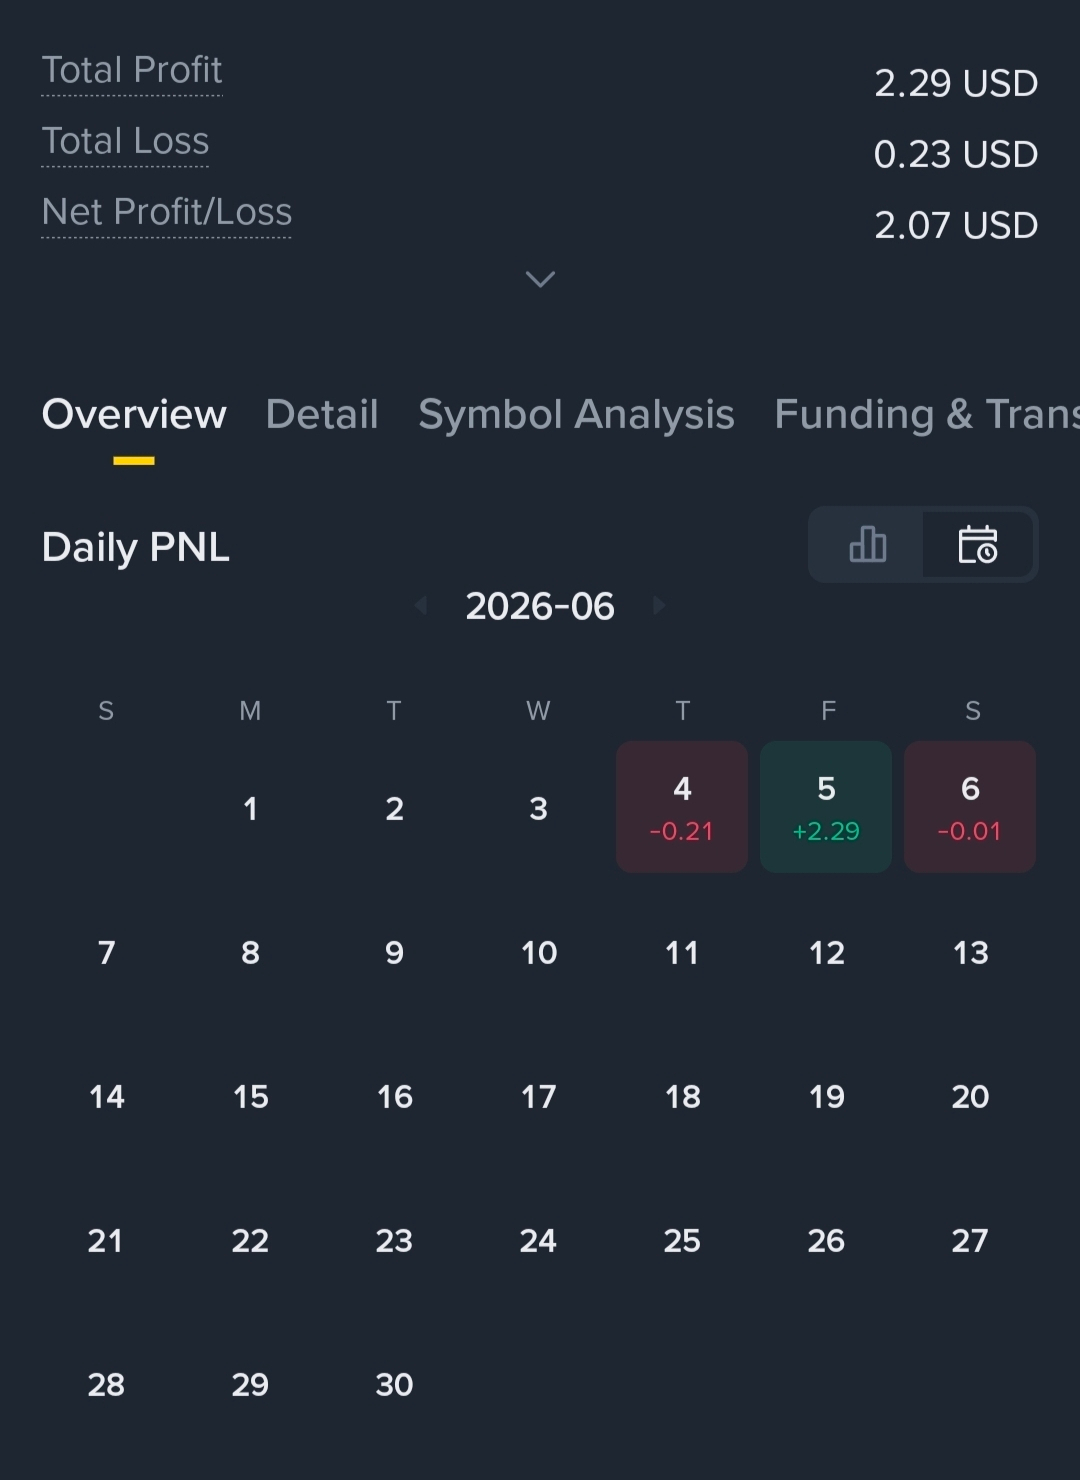
Task: Select day 30 in the calendar
Action: coord(394,1384)
